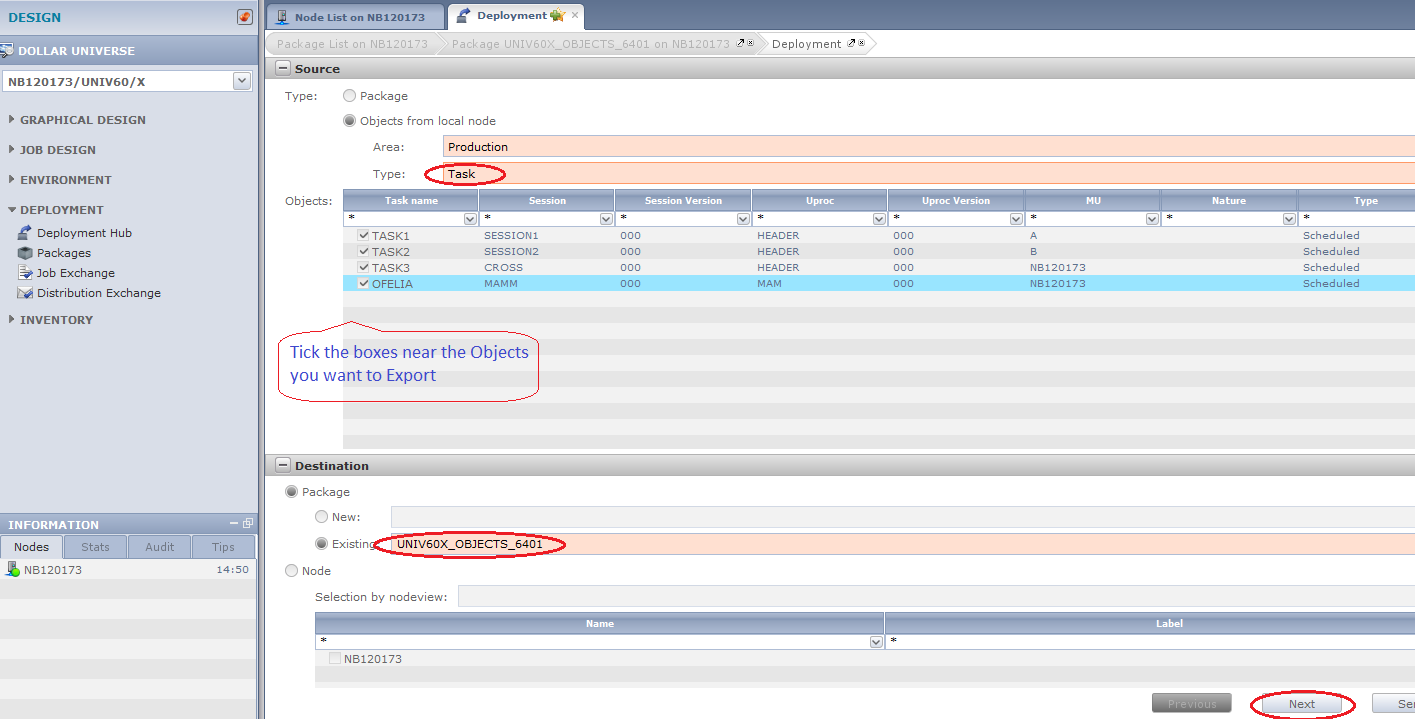
Task: Untick the TASK2 checkbox
Action: pyautogui.click(x=364, y=252)
